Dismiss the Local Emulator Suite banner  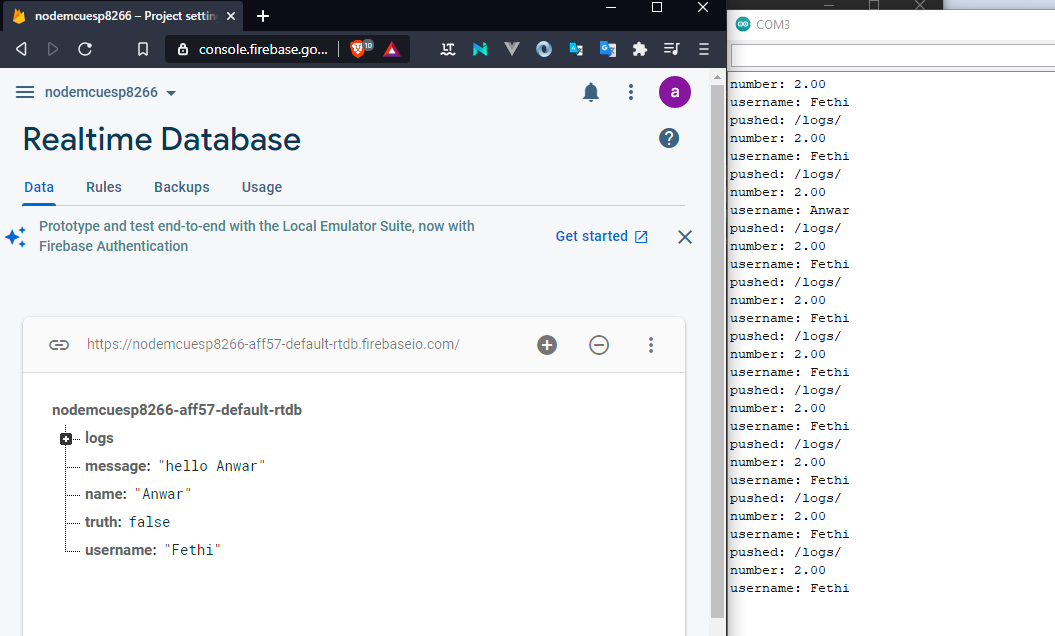click(x=685, y=237)
